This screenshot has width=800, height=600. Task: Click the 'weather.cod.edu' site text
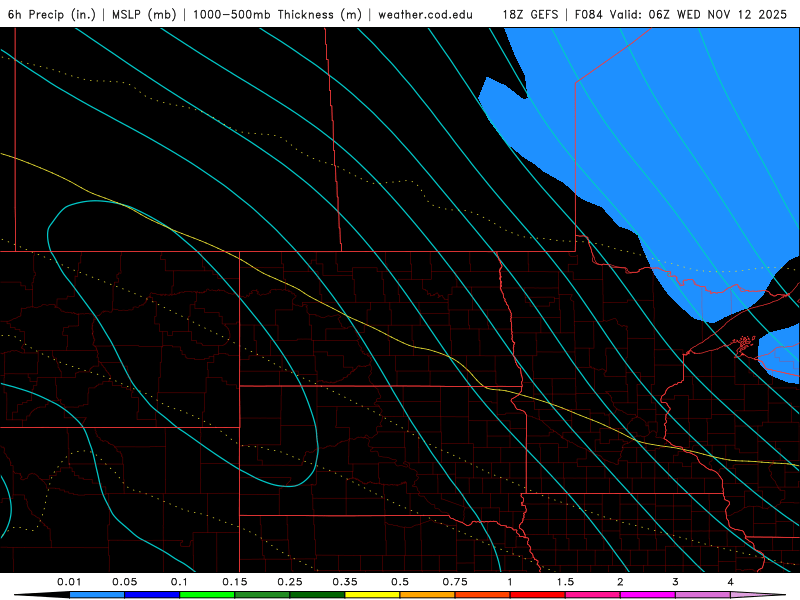pos(426,14)
